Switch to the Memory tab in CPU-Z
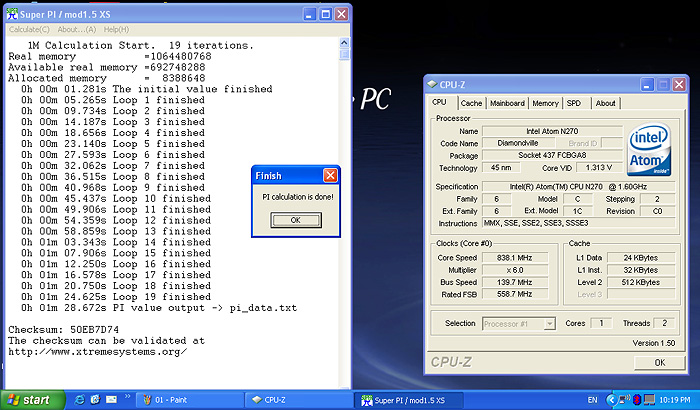 pyautogui.click(x=545, y=103)
